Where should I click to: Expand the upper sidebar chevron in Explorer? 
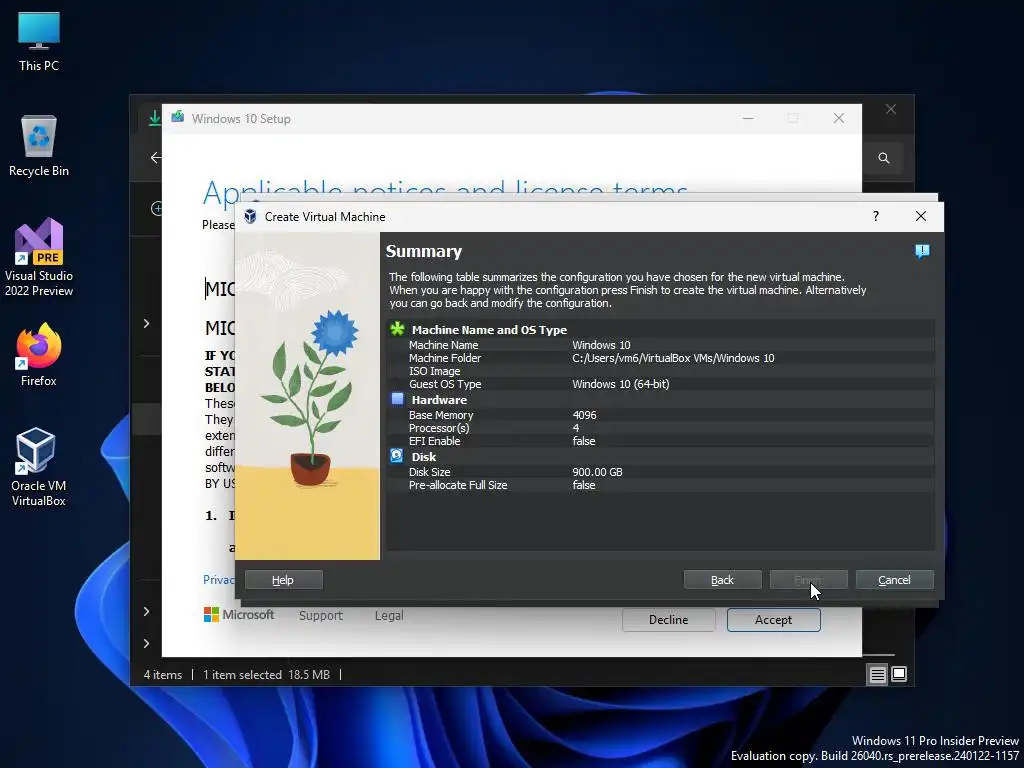(x=146, y=323)
